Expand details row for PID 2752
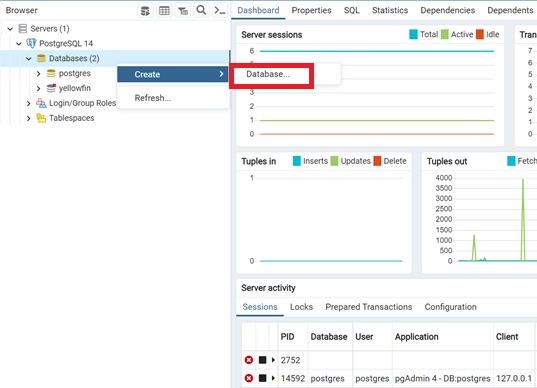This screenshot has height=388, width=537. coord(273,360)
